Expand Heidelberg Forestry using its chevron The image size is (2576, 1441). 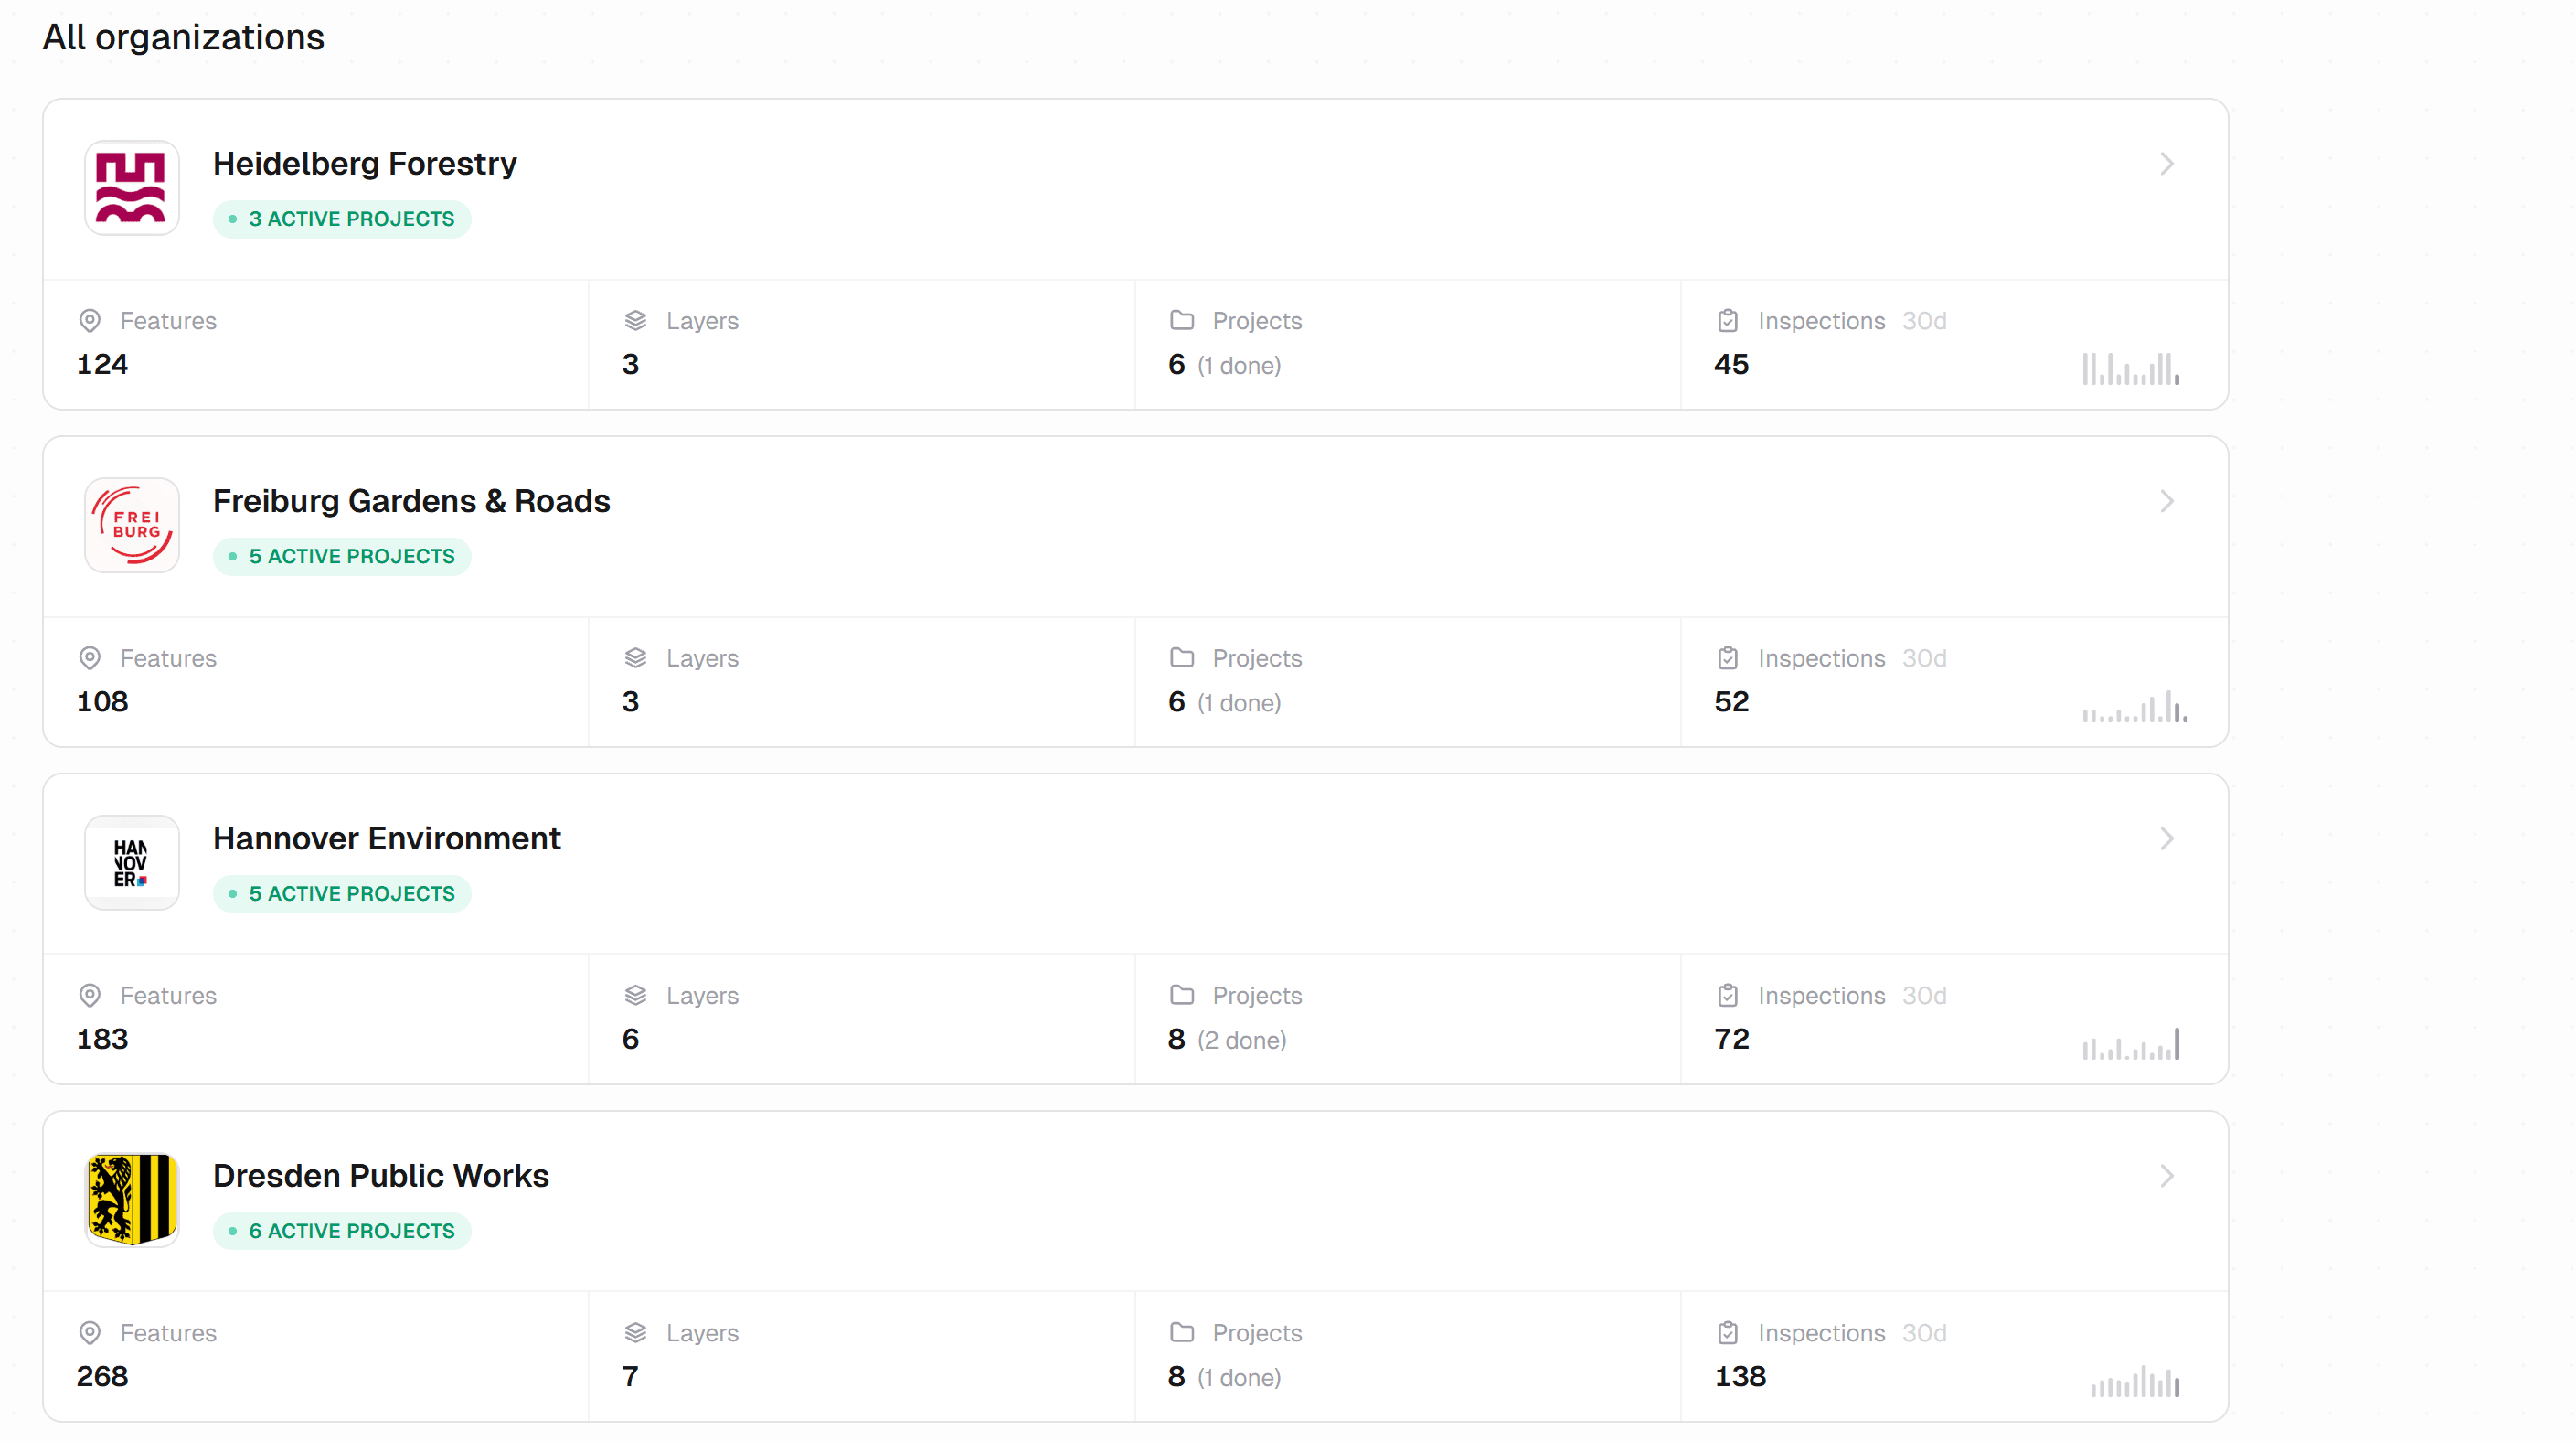2166,164
